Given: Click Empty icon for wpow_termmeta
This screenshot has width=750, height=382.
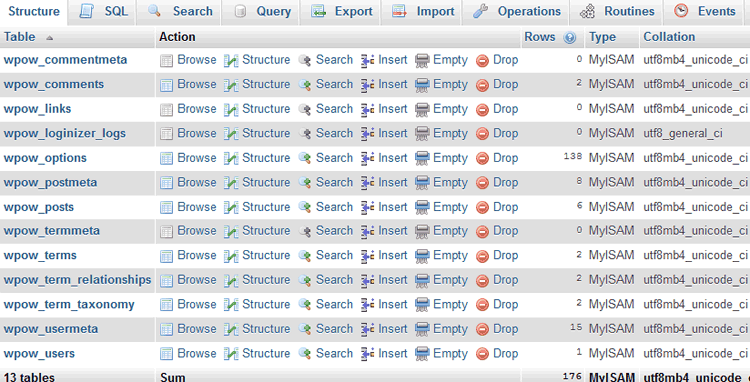Looking at the screenshot, I should click(x=422, y=231).
